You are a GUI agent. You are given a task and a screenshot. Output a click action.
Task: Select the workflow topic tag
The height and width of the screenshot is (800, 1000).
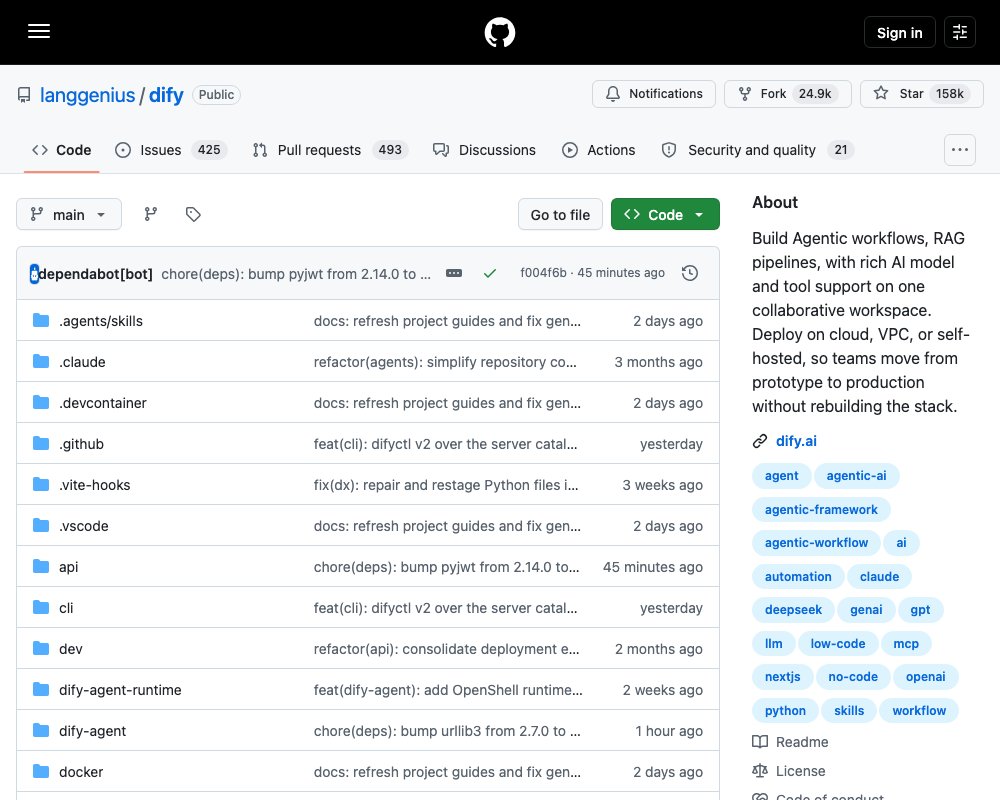(x=919, y=711)
